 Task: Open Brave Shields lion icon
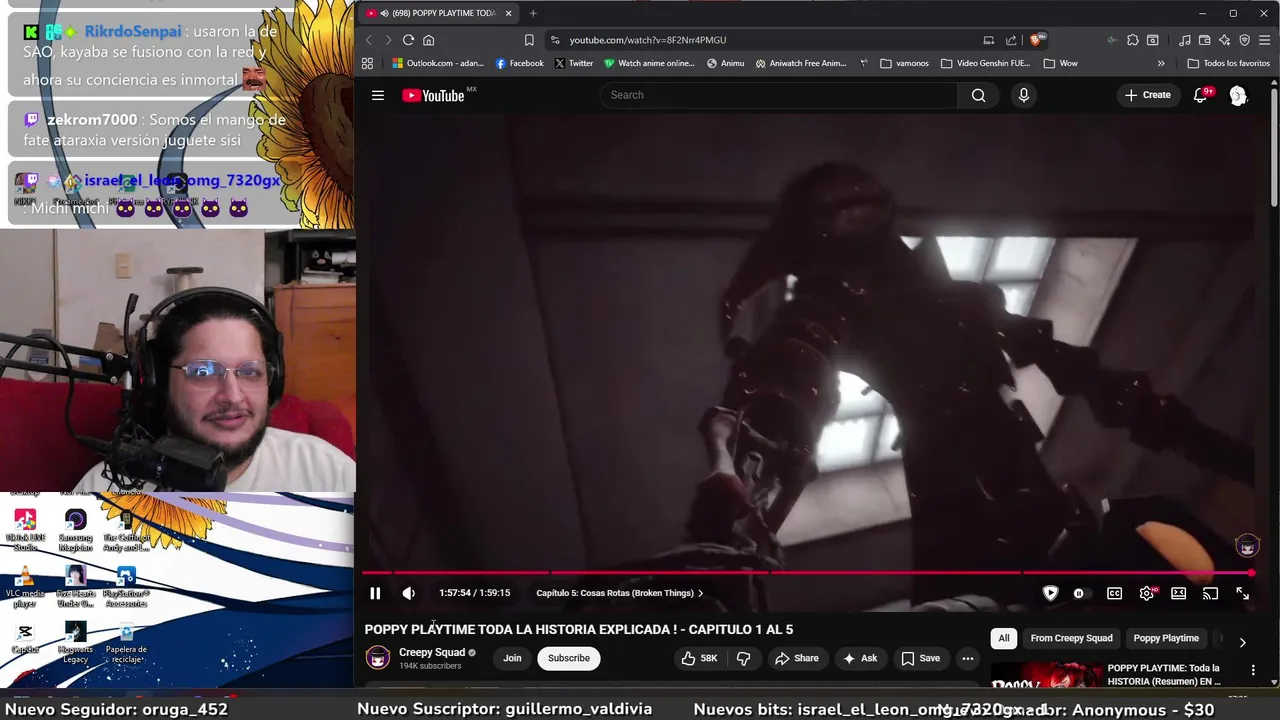pos(1036,40)
